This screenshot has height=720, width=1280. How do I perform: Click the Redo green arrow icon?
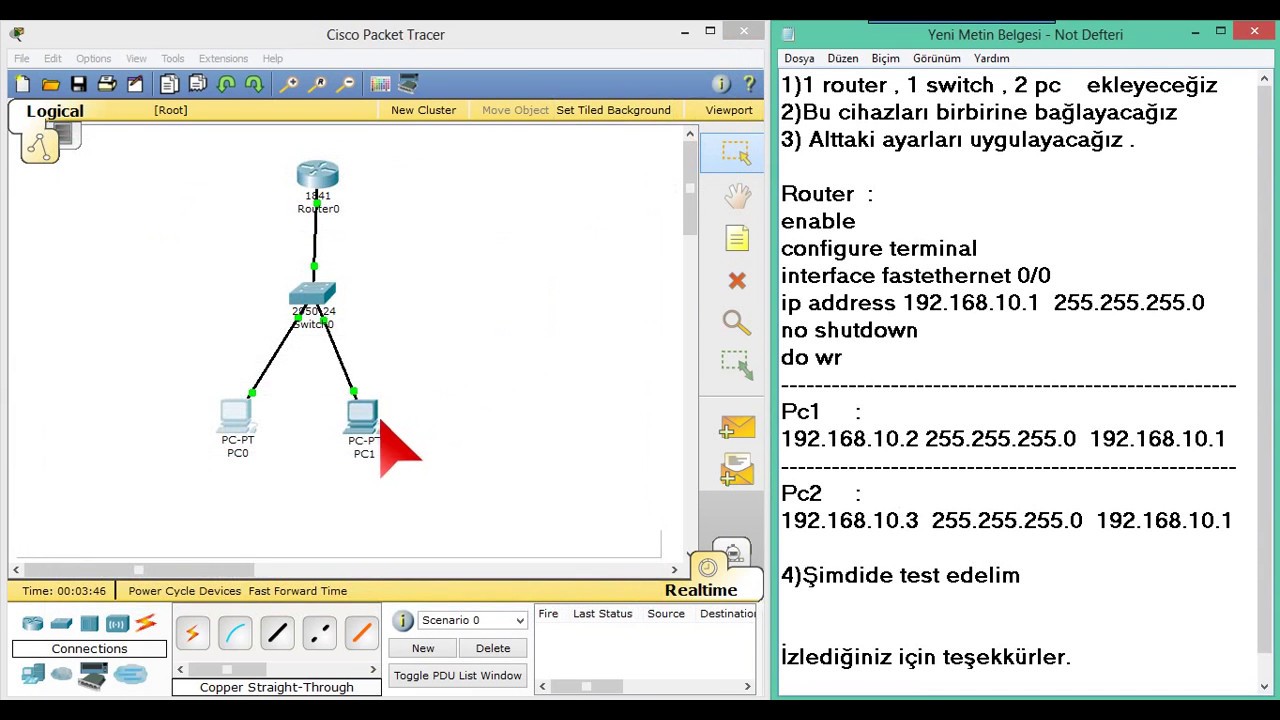pyautogui.click(x=254, y=84)
